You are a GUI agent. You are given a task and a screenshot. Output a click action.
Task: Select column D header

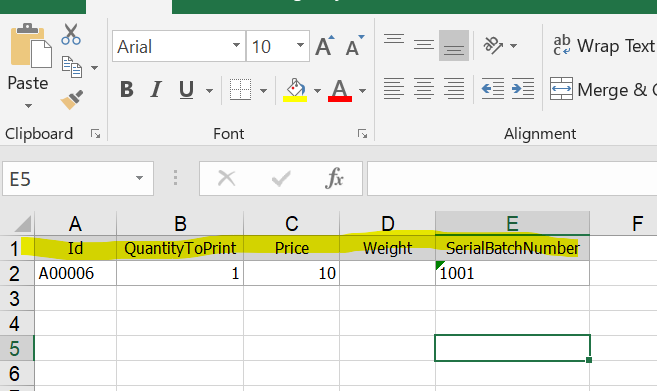[x=388, y=223]
